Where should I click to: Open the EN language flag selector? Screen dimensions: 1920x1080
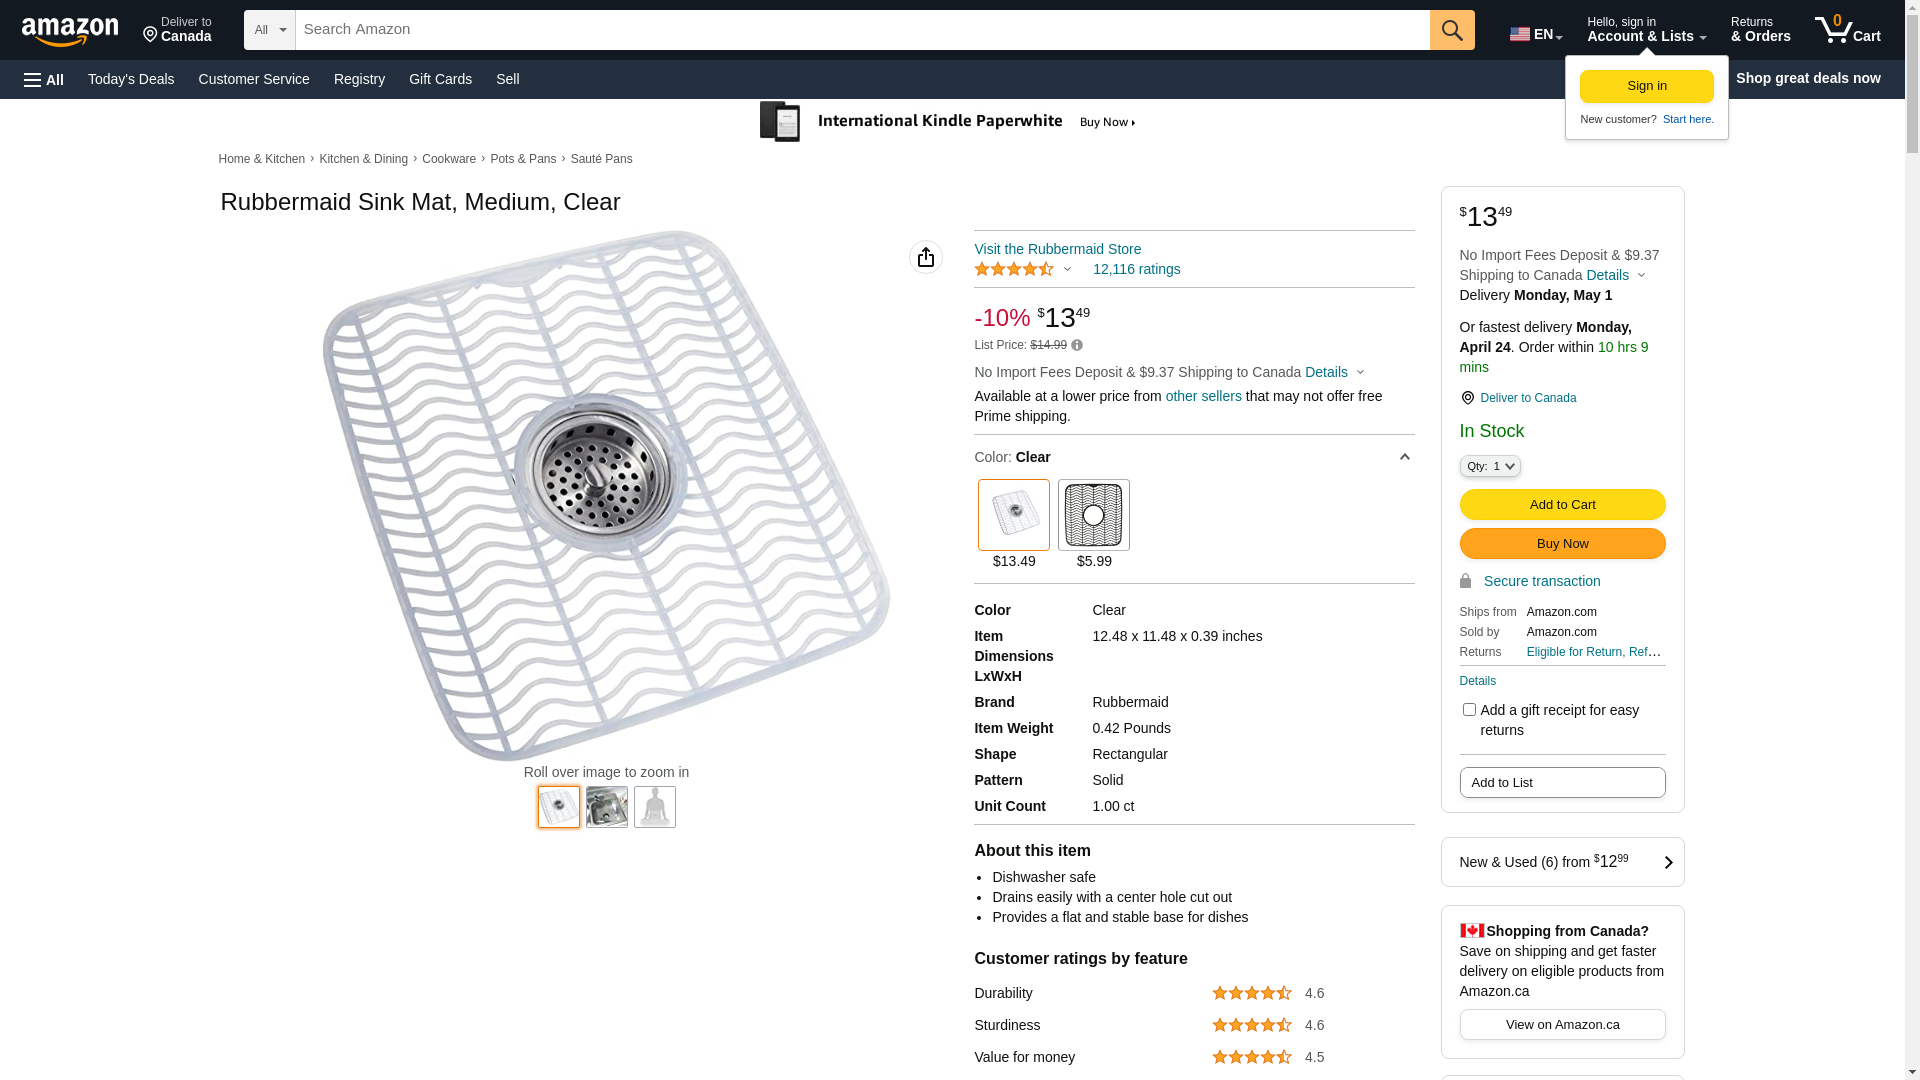(1535, 34)
